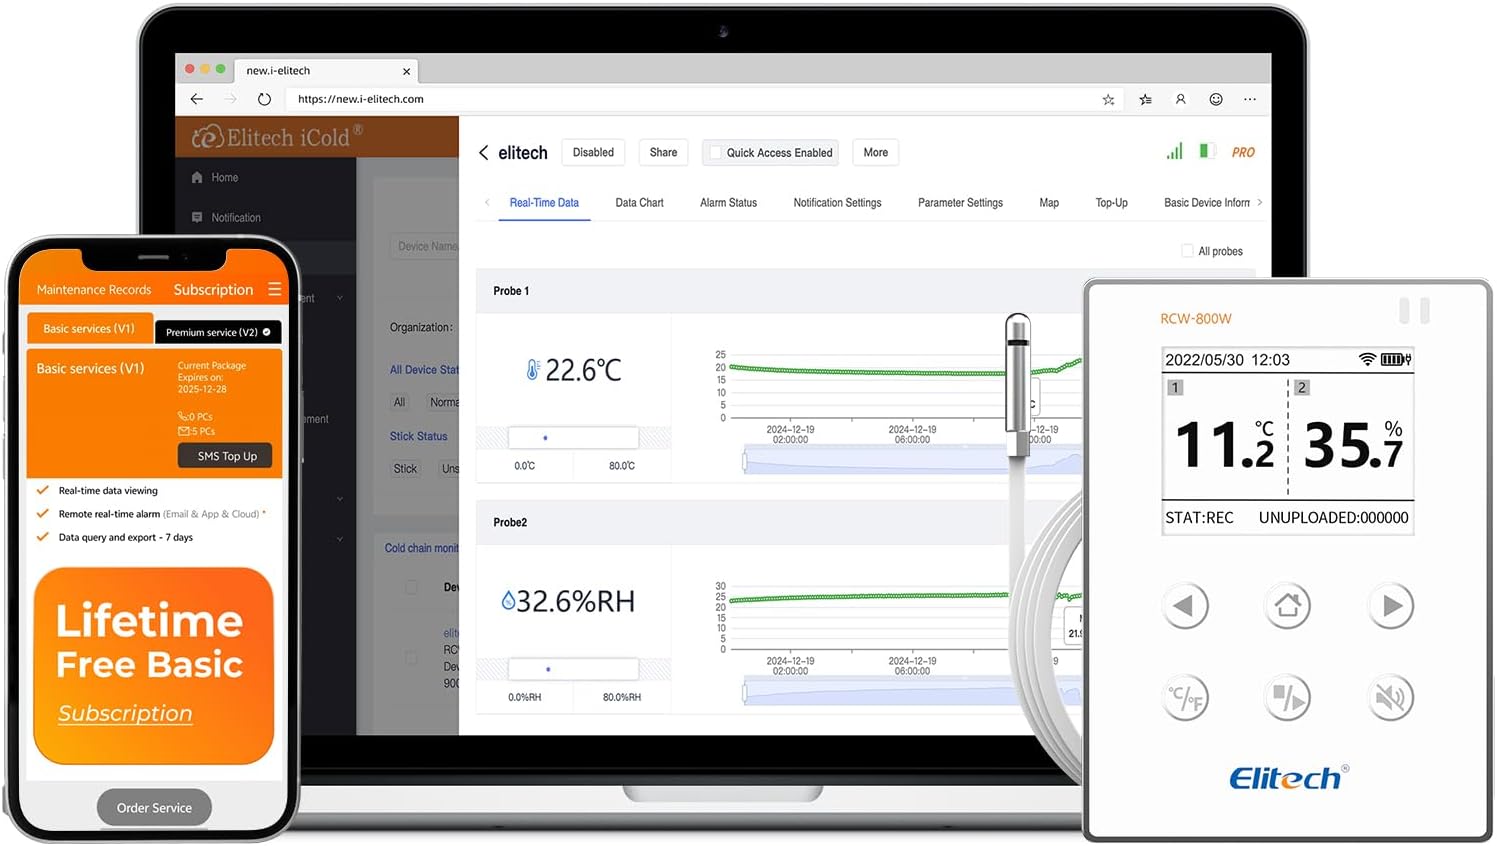This screenshot has width=1497, height=846.
Task: Tap the SMS Top Up button
Action: click(x=227, y=456)
